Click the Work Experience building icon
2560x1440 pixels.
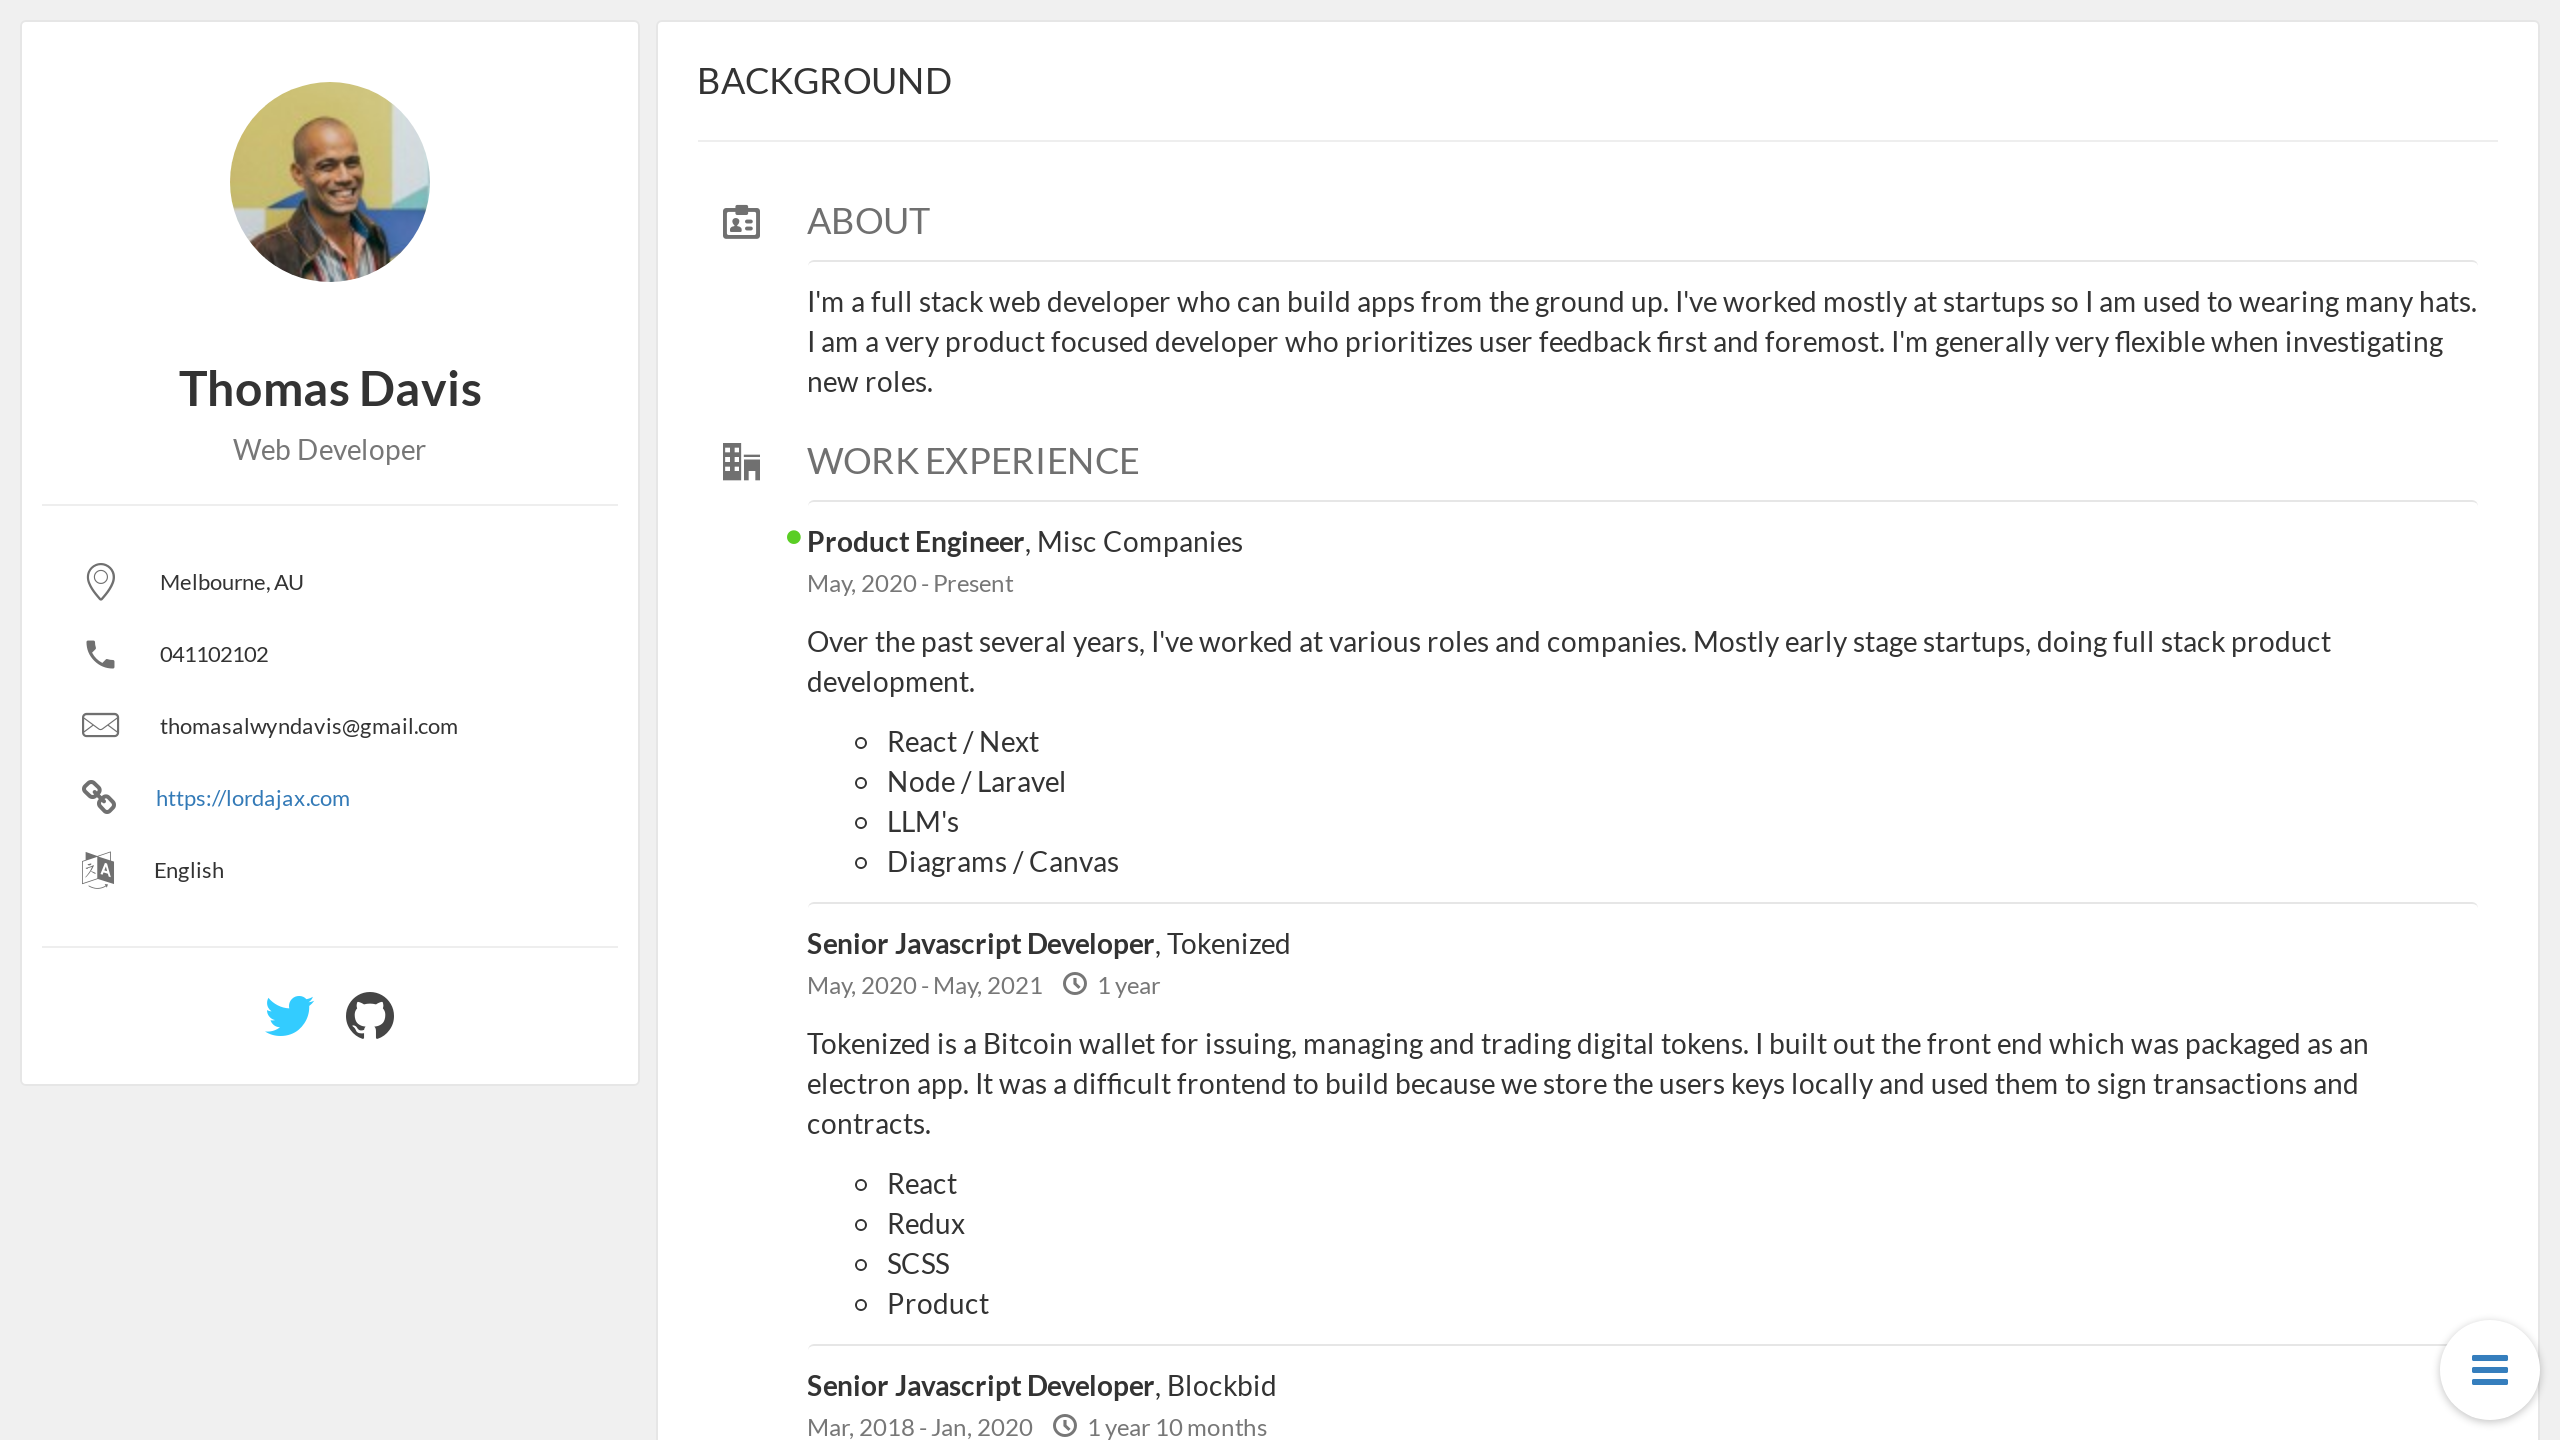(x=741, y=462)
